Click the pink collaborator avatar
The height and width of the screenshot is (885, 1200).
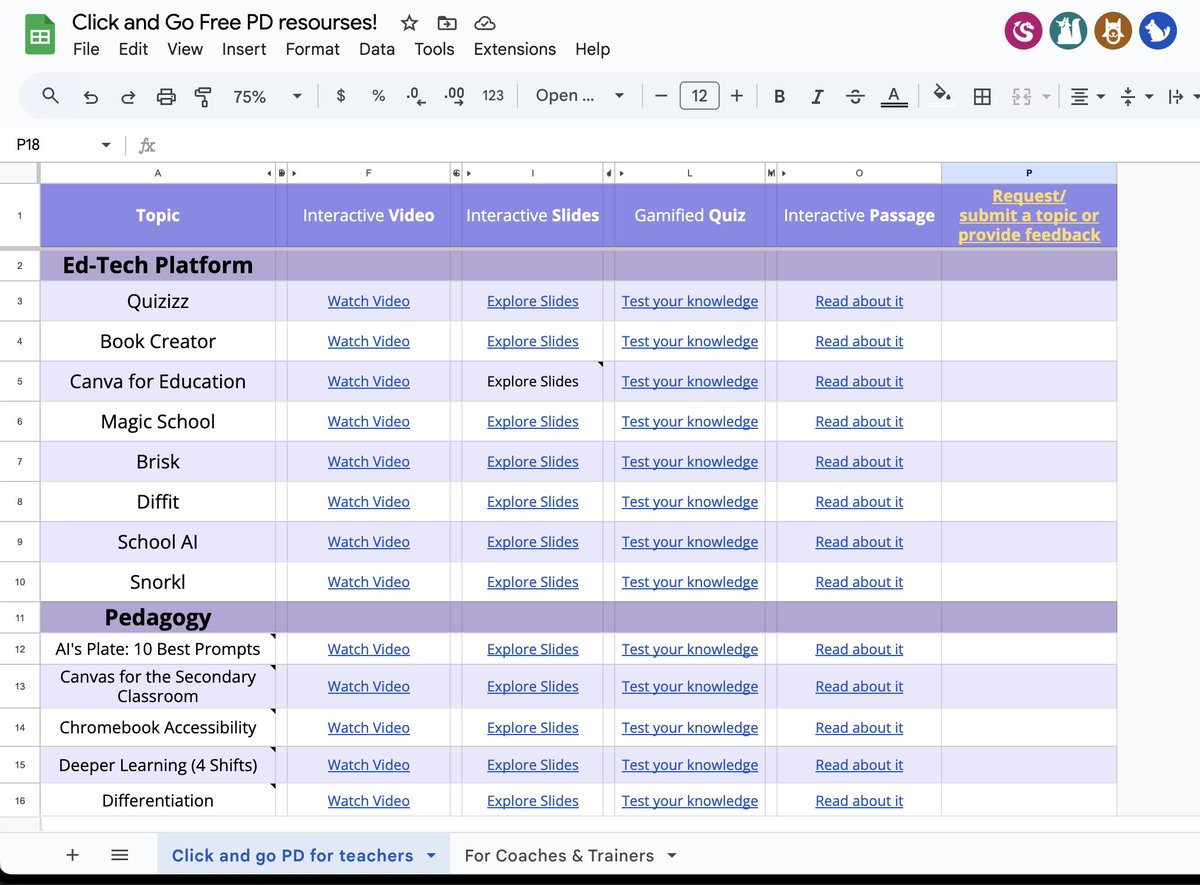[x=1023, y=32]
